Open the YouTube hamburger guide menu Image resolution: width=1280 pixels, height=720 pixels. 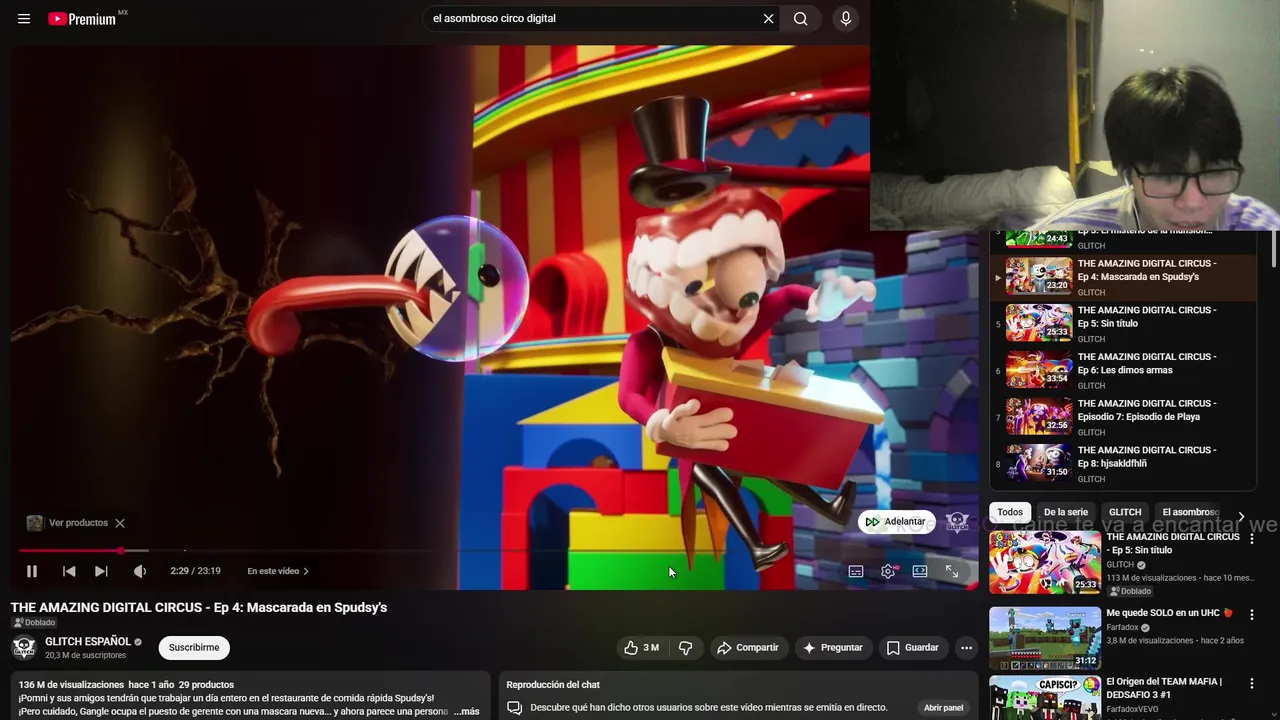[24, 18]
